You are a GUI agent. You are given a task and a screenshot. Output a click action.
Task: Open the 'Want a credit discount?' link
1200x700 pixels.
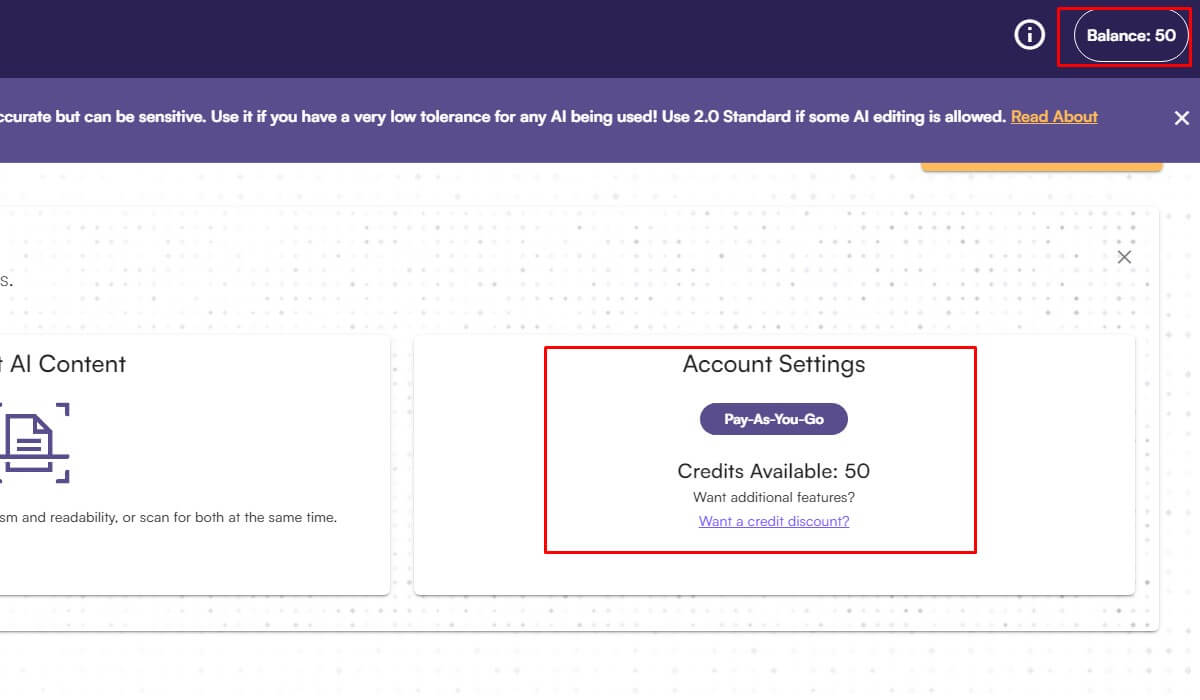click(x=773, y=521)
